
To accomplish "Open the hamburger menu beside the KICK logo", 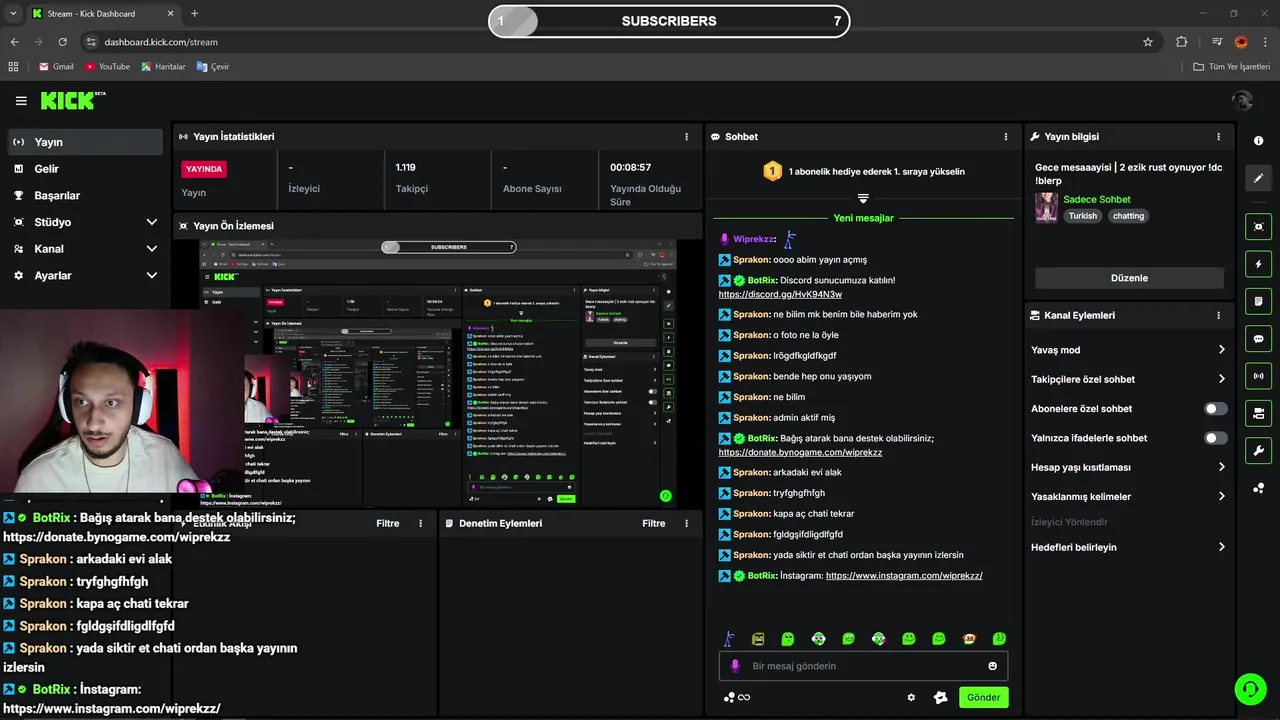I will [21, 101].
